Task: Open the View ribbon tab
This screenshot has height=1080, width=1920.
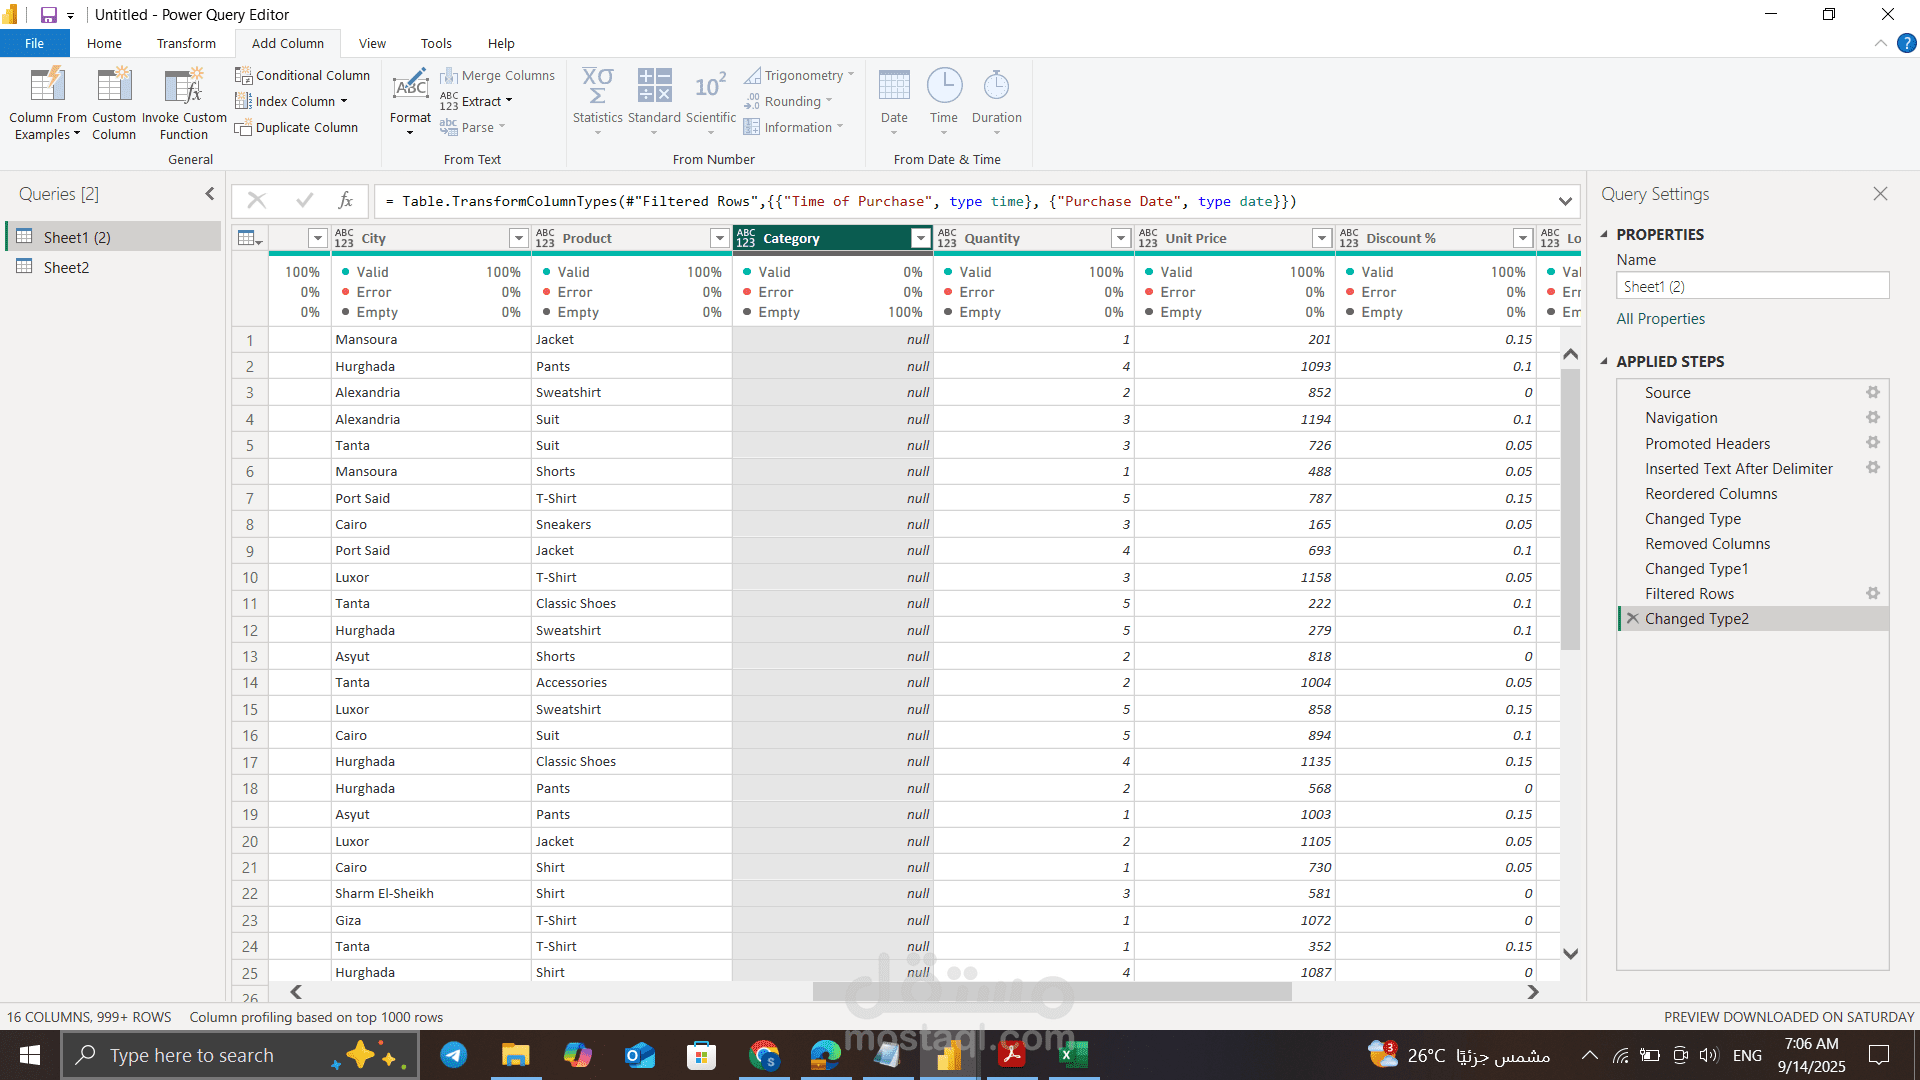Action: click(372, 44)
